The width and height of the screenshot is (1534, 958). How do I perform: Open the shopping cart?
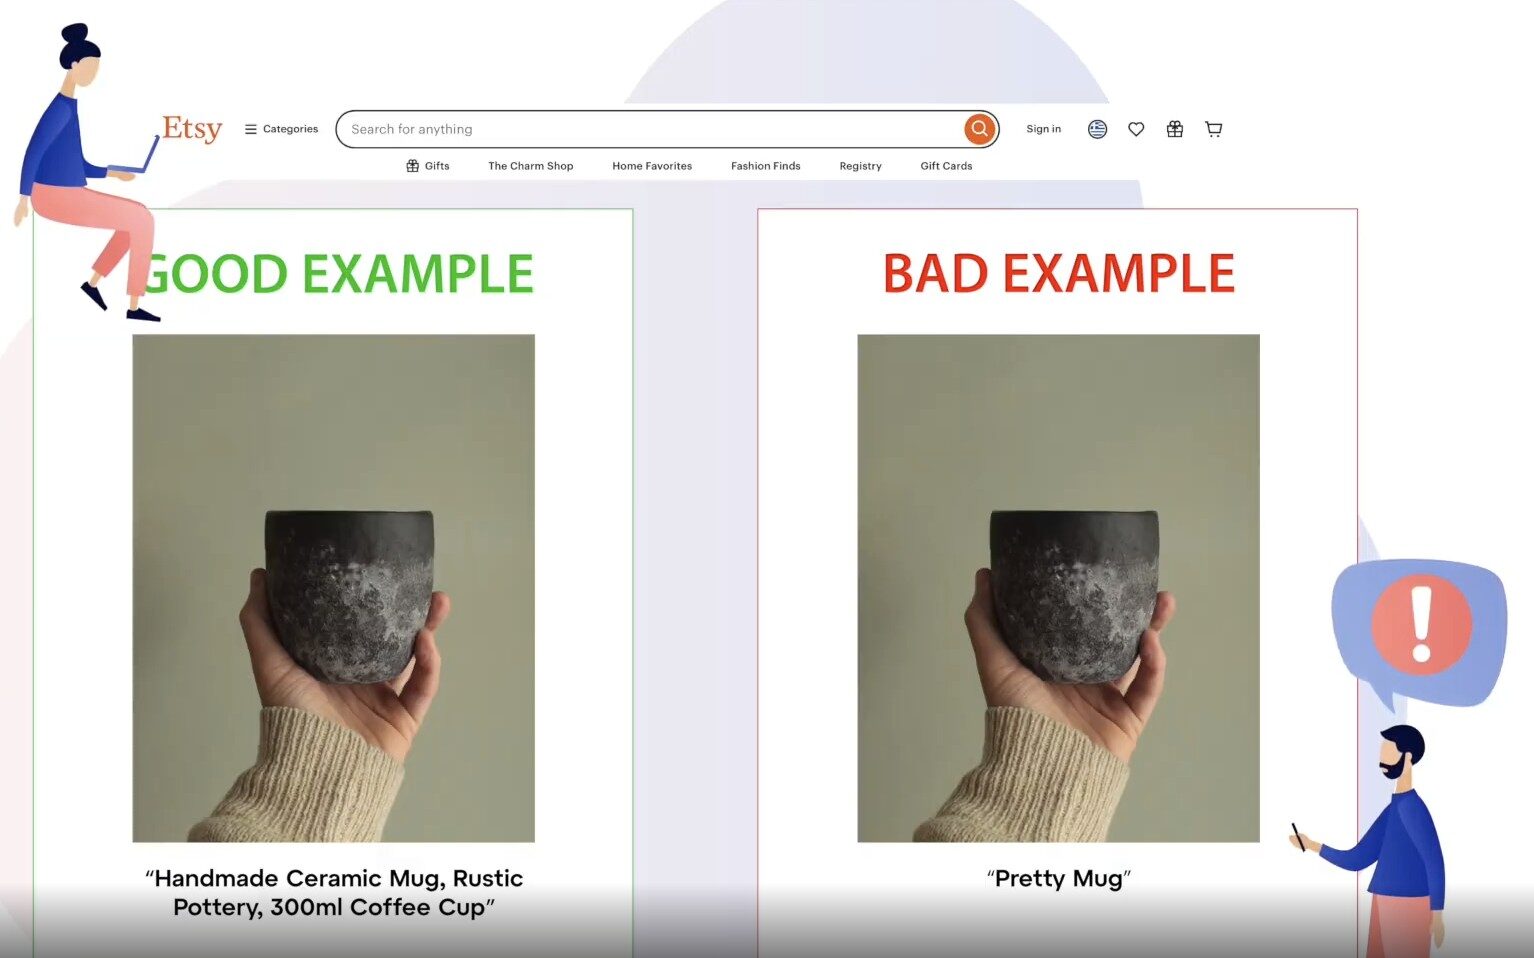coord(1214,129)
